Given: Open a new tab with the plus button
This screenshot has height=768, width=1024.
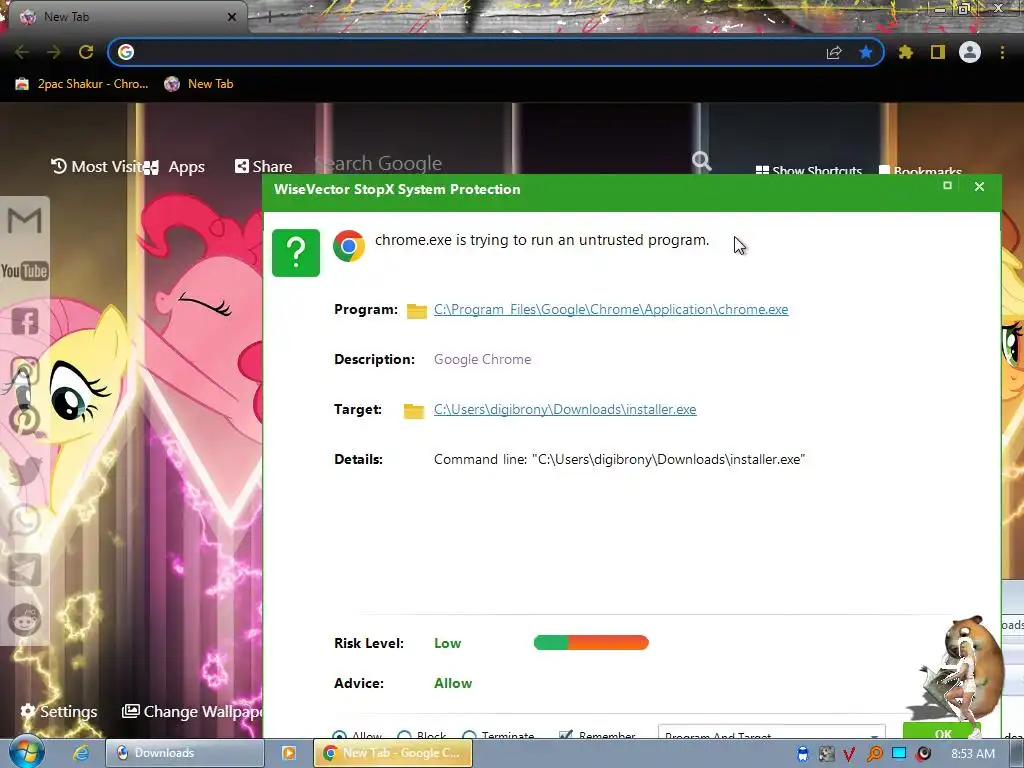Looking at the screenshot, I should click(x=269, y=18).
